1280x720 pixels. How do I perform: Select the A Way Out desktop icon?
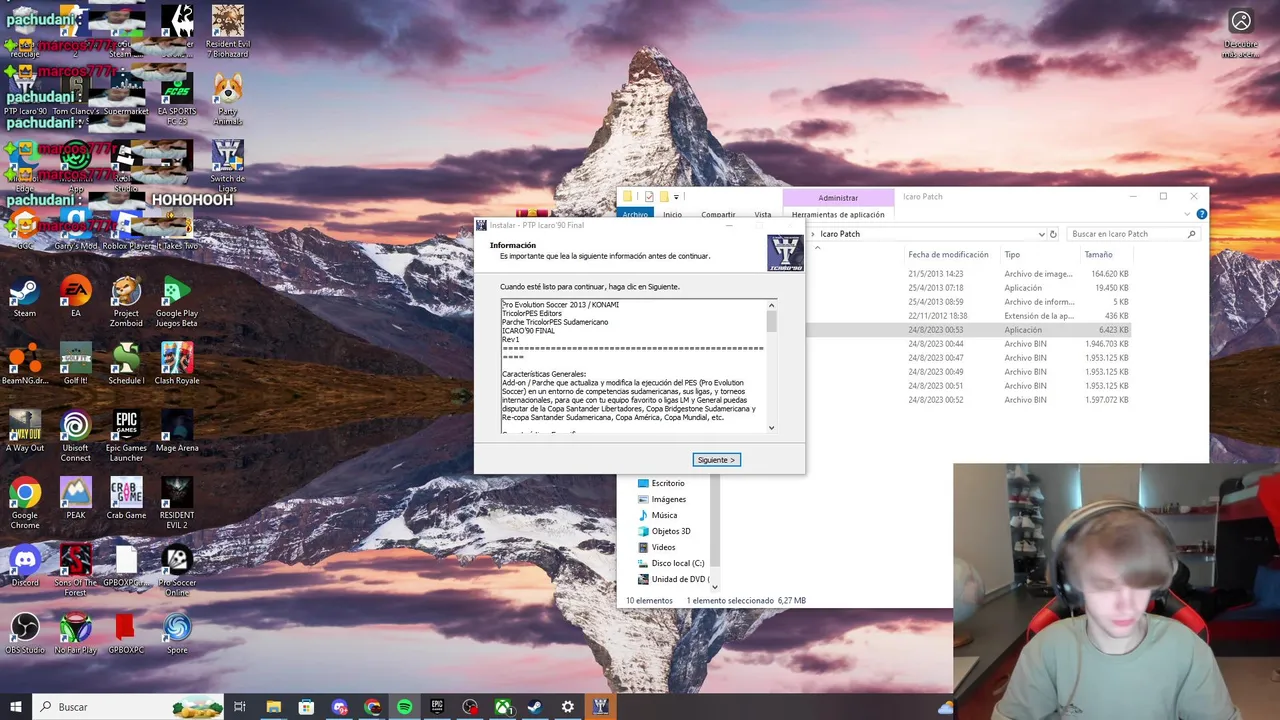[x=25, y=432]
